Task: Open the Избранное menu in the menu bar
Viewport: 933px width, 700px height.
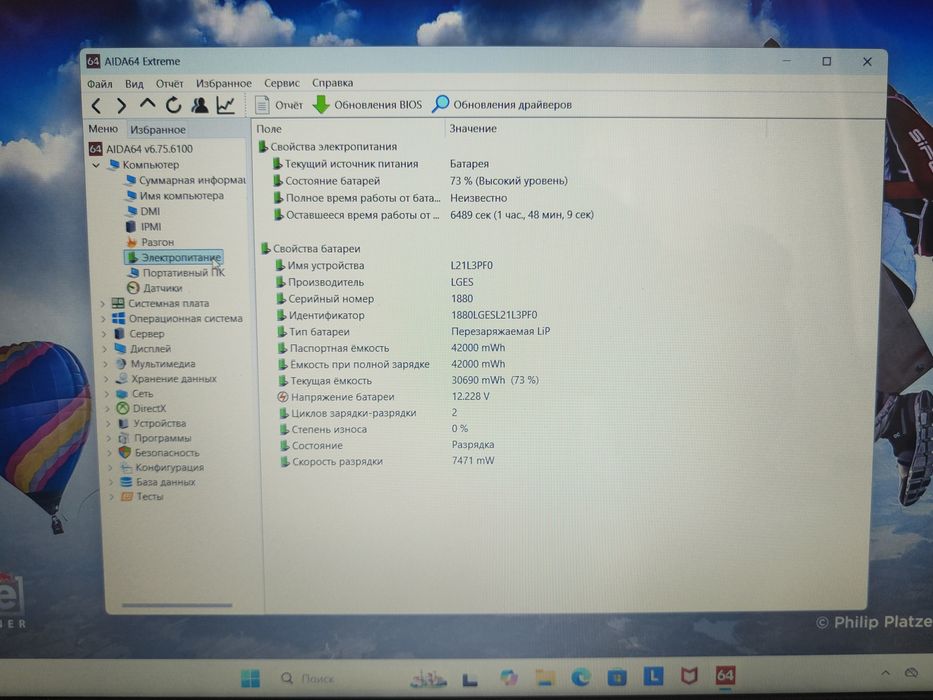Action: pos(224,83)
